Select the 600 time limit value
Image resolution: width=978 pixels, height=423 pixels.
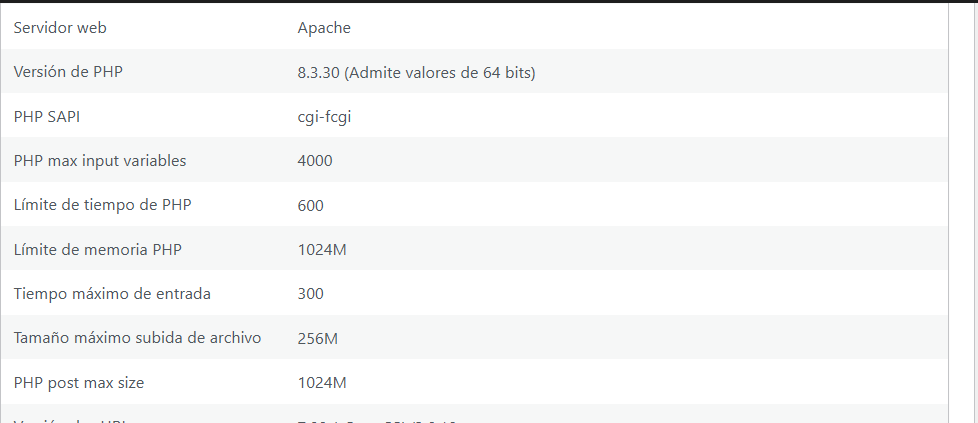point(311,205)
